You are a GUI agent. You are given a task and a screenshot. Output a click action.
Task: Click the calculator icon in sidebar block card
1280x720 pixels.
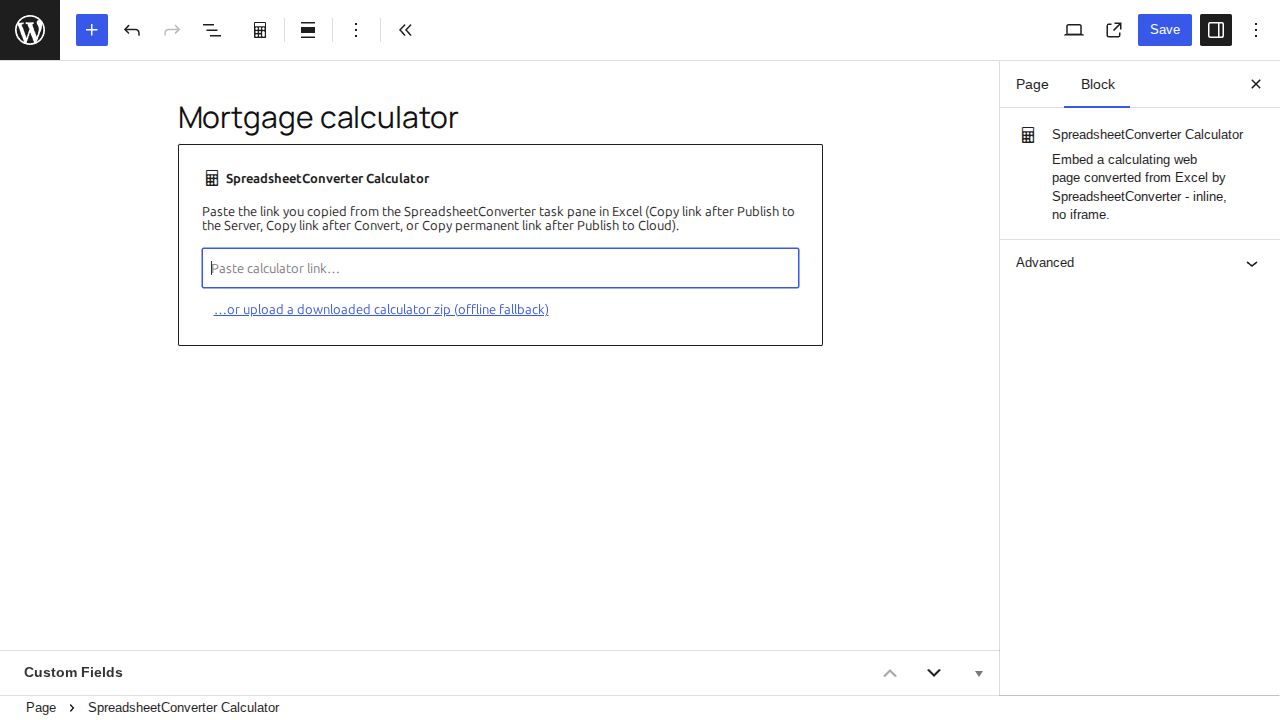(1028, 135)
